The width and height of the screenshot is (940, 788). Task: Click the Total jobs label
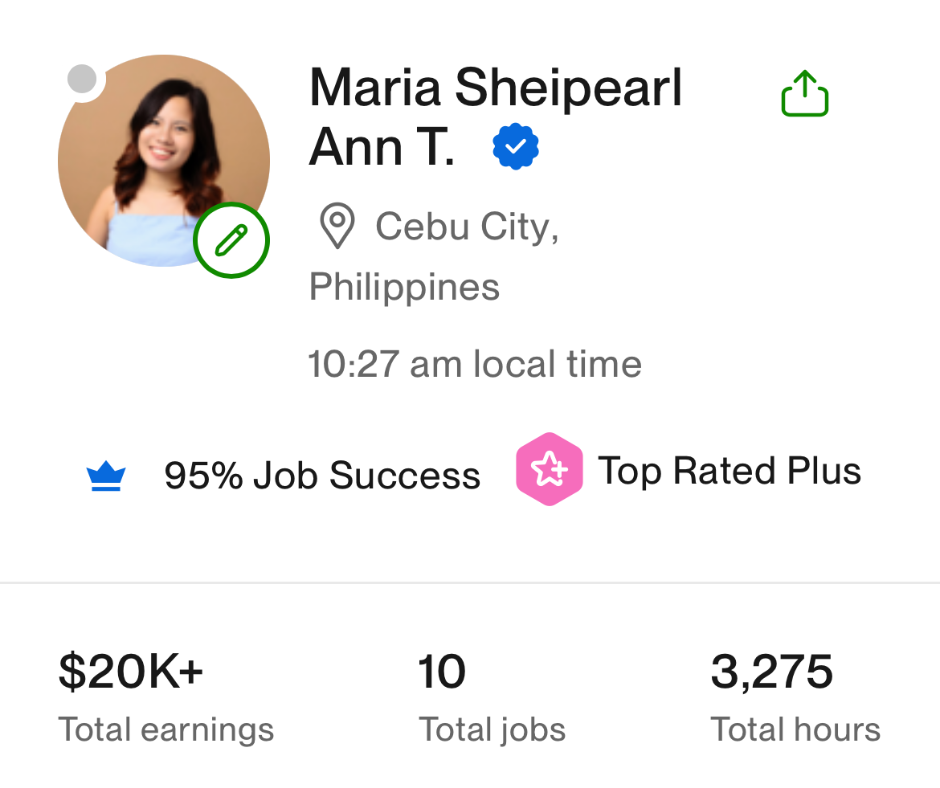(x=492, y=730)
